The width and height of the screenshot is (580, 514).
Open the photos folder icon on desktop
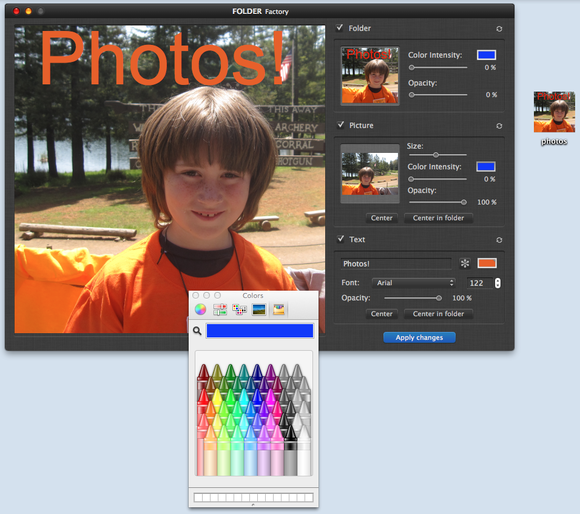tap(554, 112)
